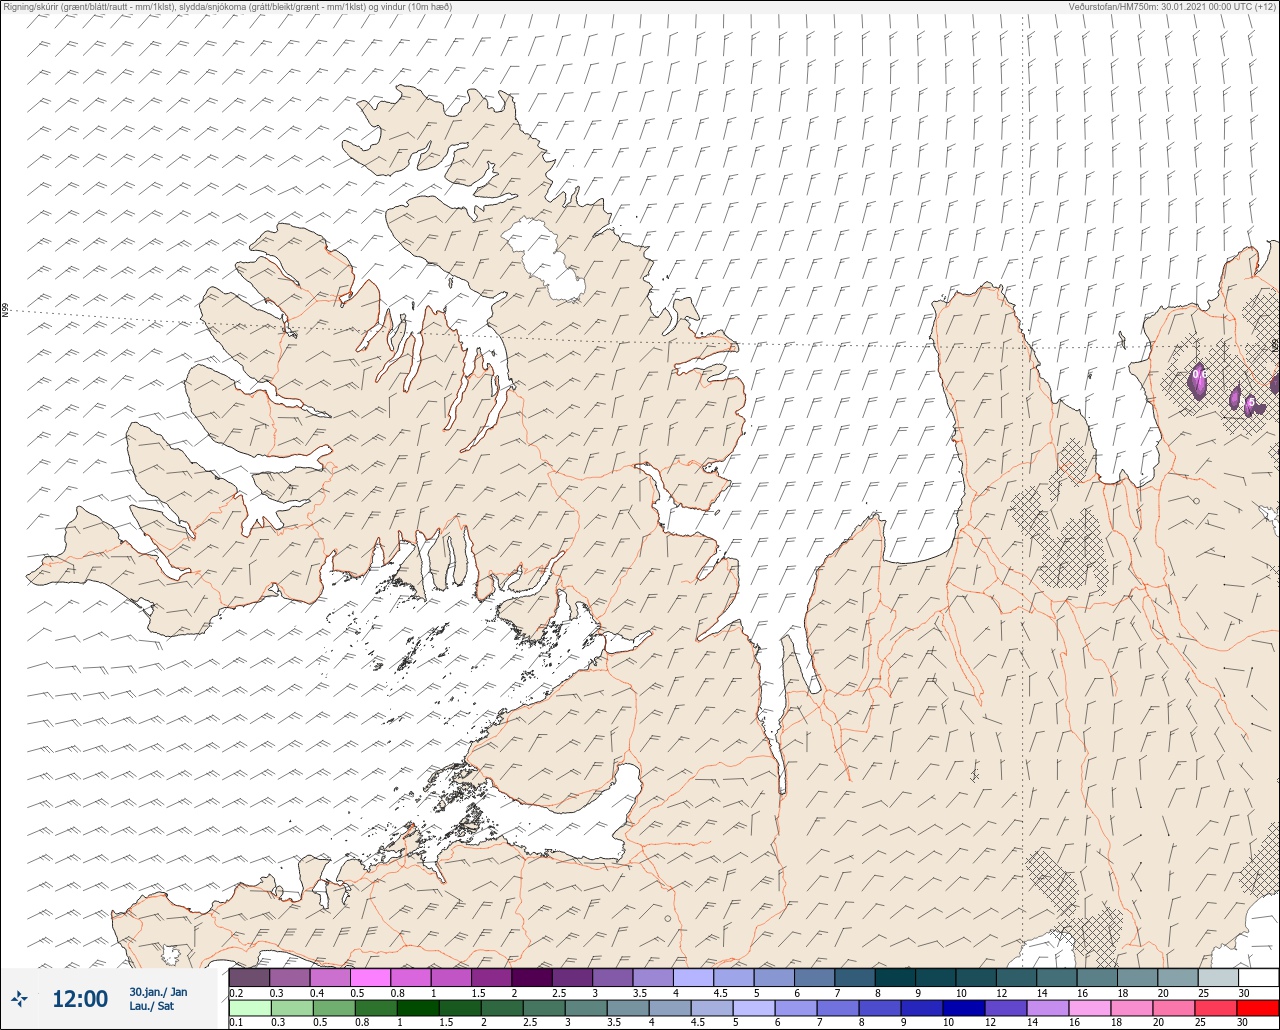The height and width of the screenshot is (1030, 1280).
Task: Click the 'Veðurstofan/HM750m' run timestamp text
Action: pyautogui.click(x=1173, y=7)
